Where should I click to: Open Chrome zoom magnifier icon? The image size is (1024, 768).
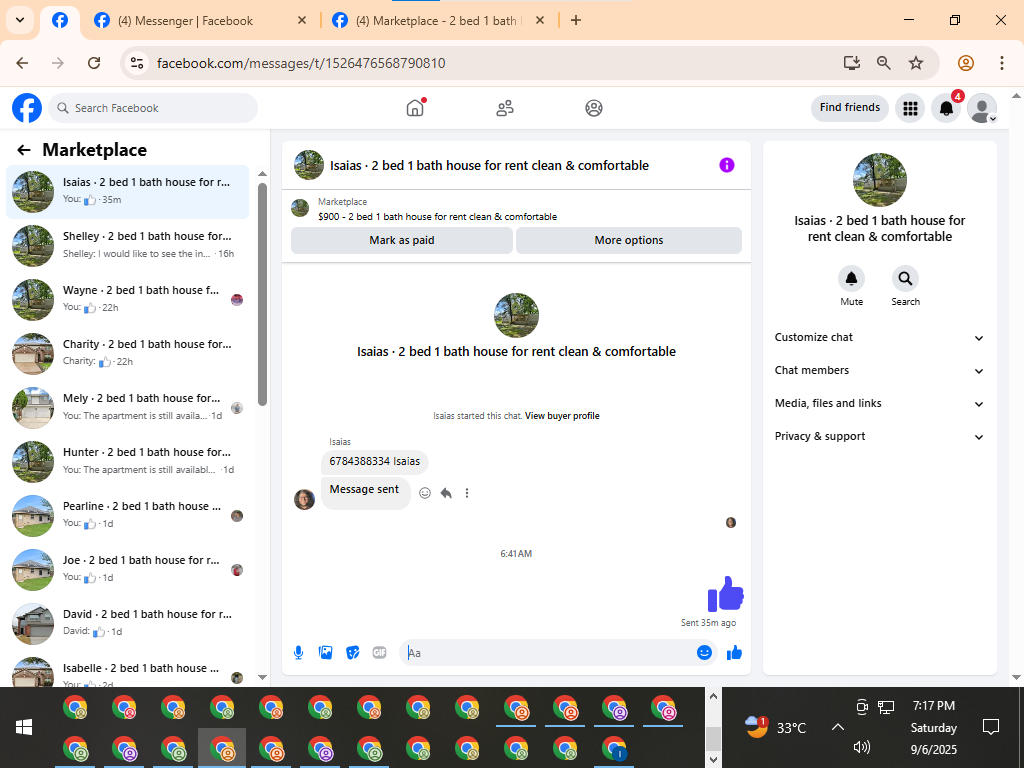[x=884, y=63]
